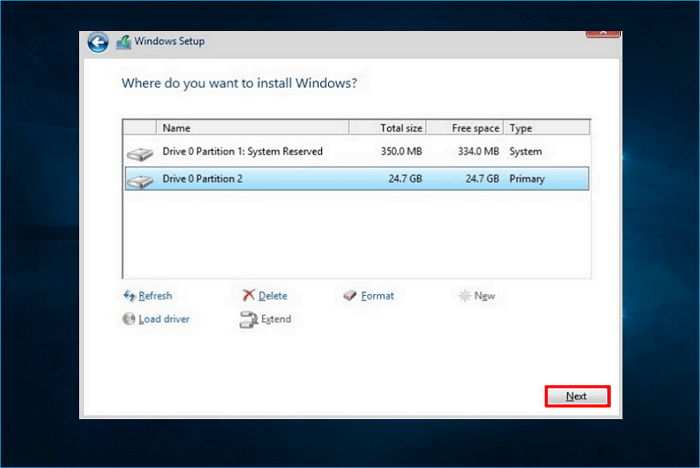Click the Load driver disc icon

click(x=128, y=320)
